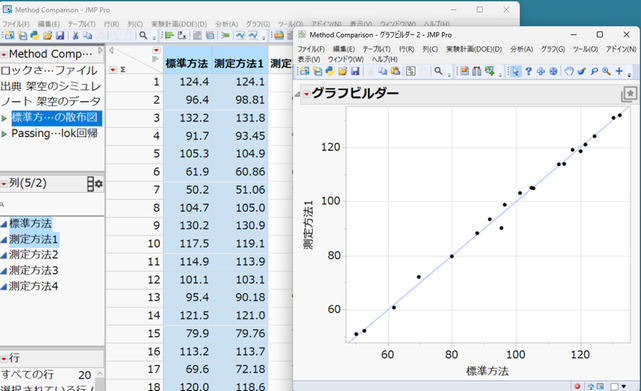Run the 標準方…の散布図 script with green triangle
Screen dimensions: 641x391
pyautogui.click(x=4, y=118)
